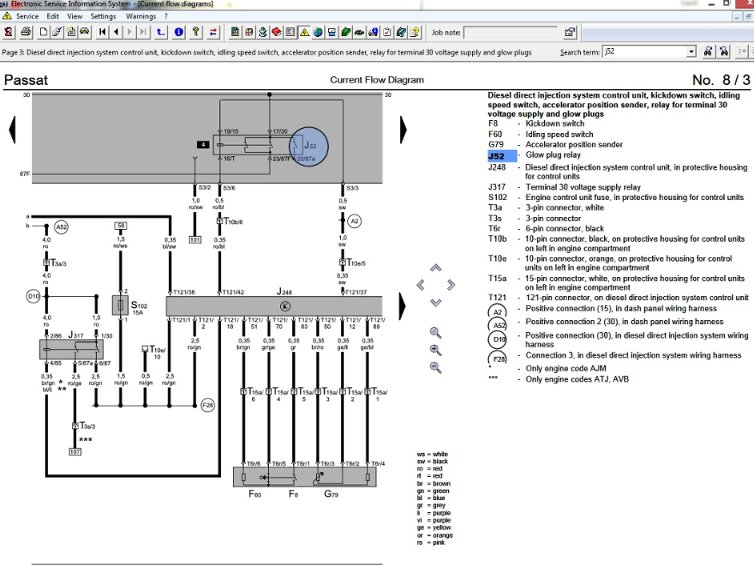Image resolution: width=754 pixels, height=566 pixels.
Task: Click the button beside Job note field
Action: tap(570, 32)
